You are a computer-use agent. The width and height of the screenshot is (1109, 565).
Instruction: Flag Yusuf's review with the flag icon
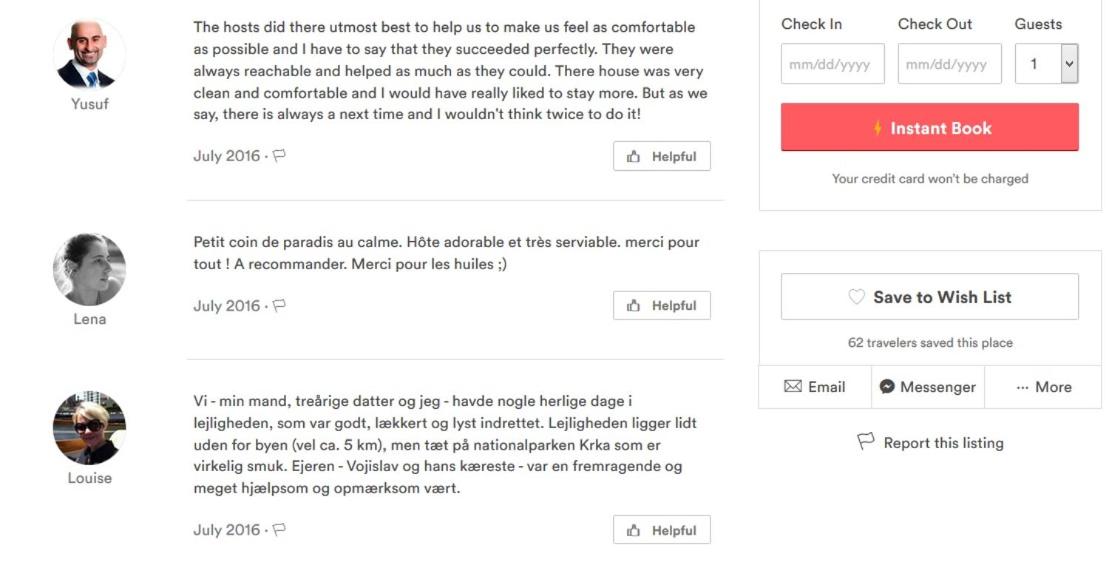coord(279,156)
